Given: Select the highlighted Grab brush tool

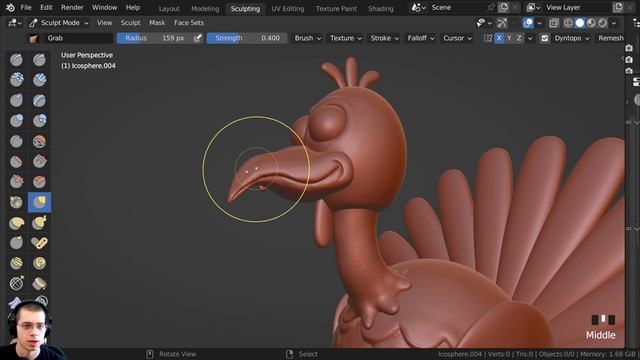Looking at the screenshot, I should [x=39, y=202].
